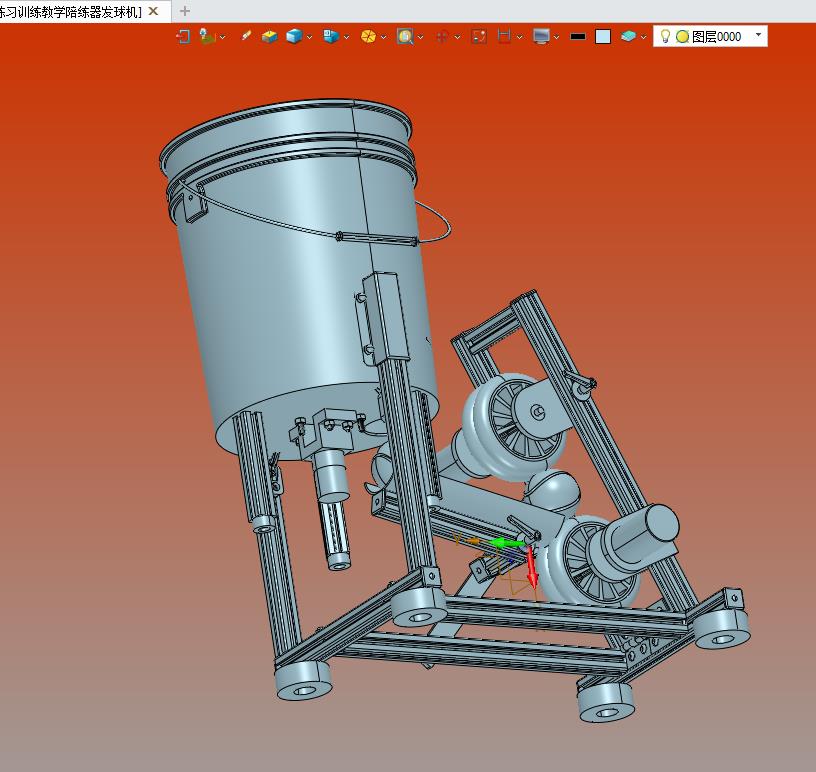
Task: Click the black line color swatch
Action: 578,36
